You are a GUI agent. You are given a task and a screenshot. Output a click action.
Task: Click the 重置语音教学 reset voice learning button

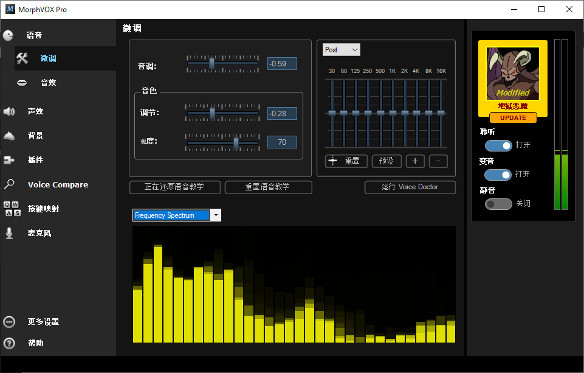tap(268, 187)
